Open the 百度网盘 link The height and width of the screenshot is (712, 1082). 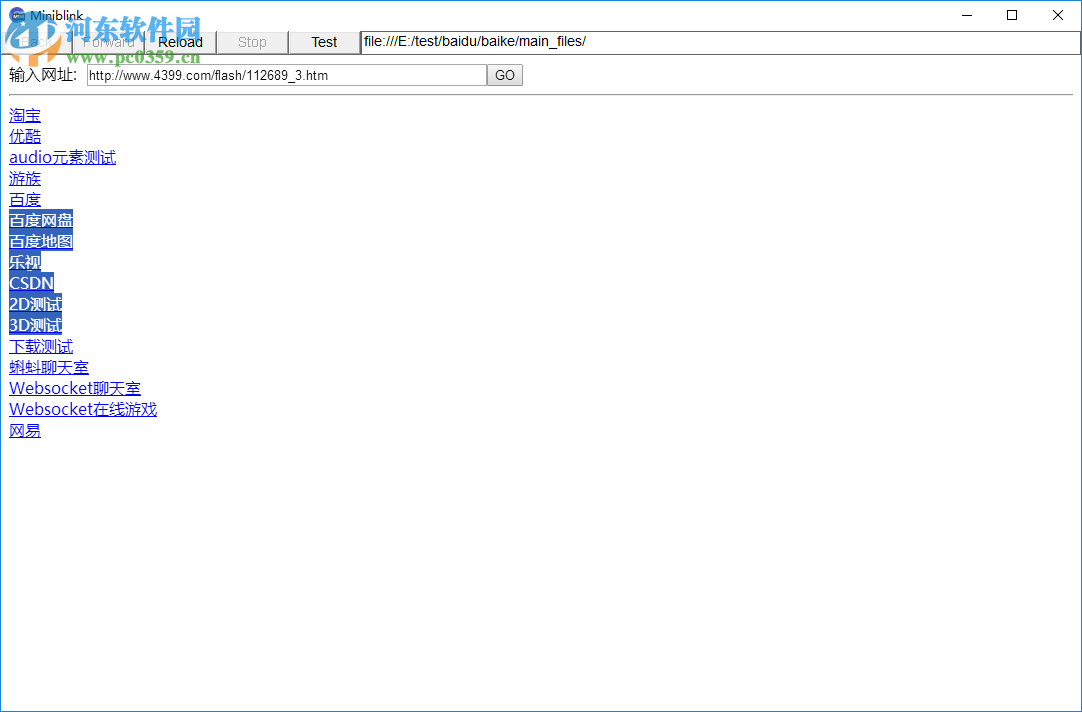pos(41,220)
